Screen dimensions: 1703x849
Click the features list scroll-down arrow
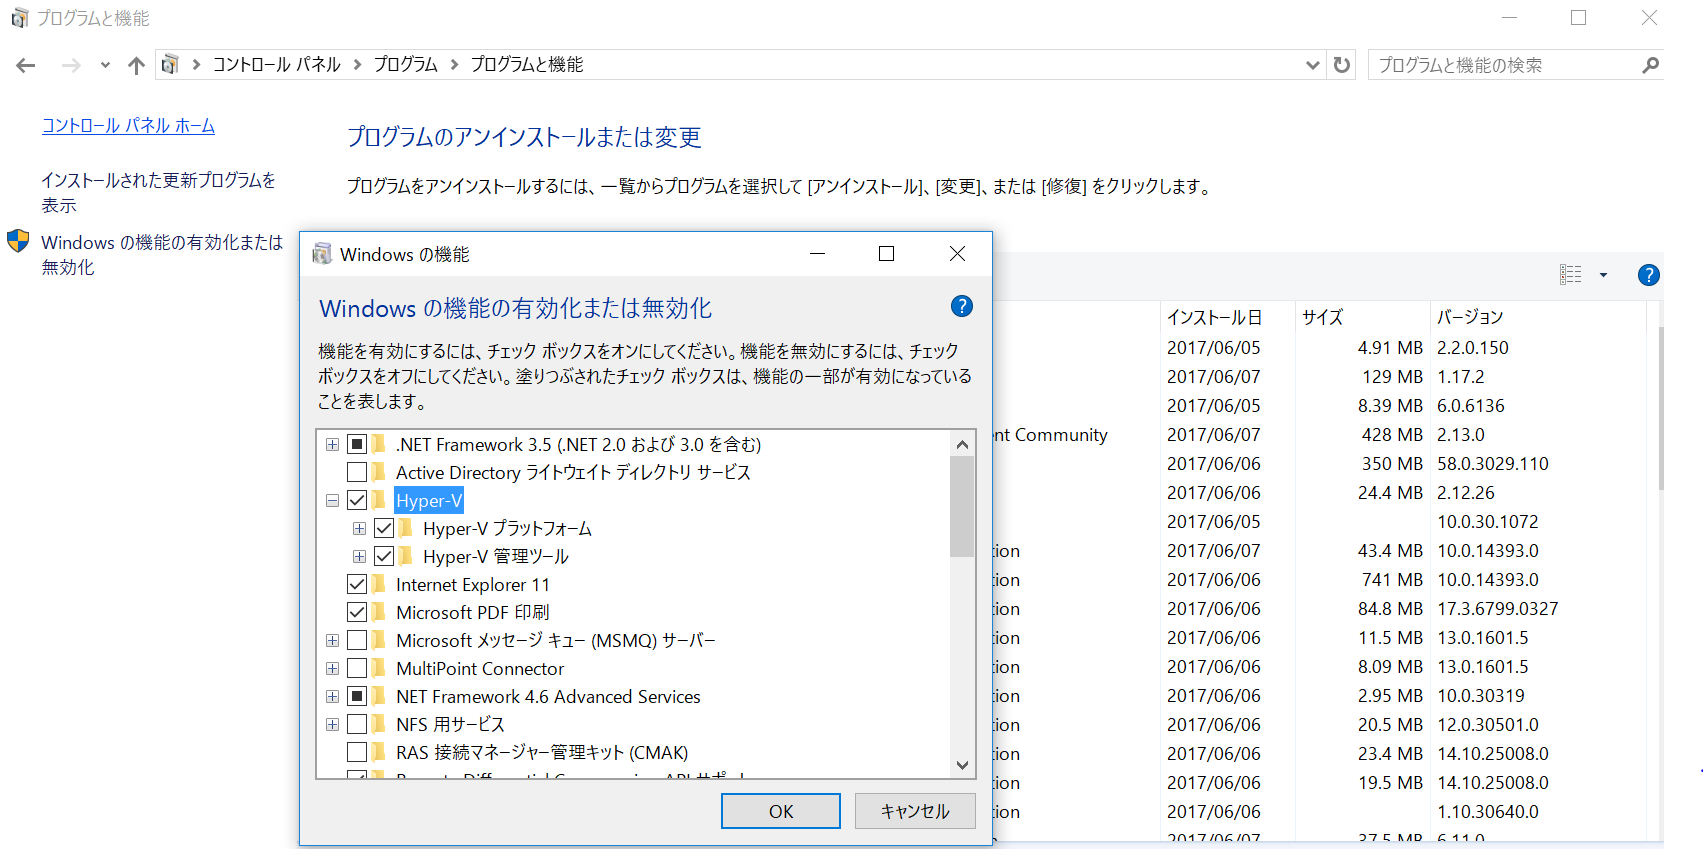962,765
